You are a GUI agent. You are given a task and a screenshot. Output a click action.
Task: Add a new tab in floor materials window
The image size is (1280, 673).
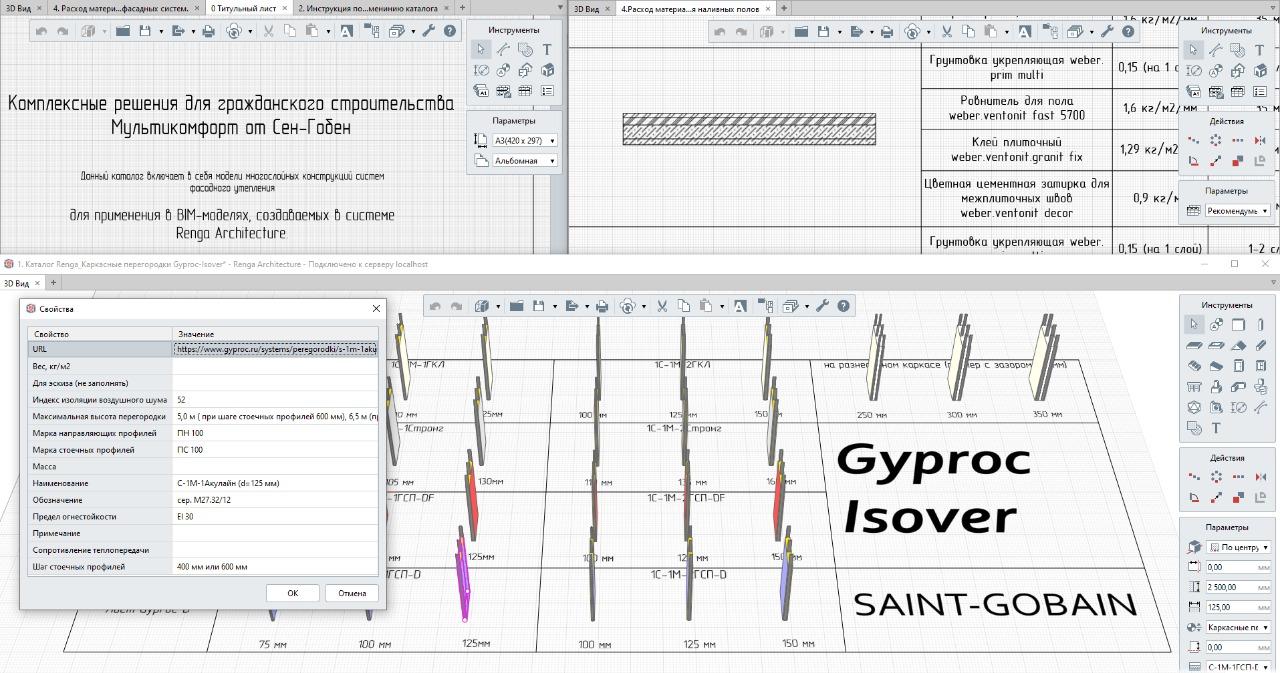click(x=784, y=8)
